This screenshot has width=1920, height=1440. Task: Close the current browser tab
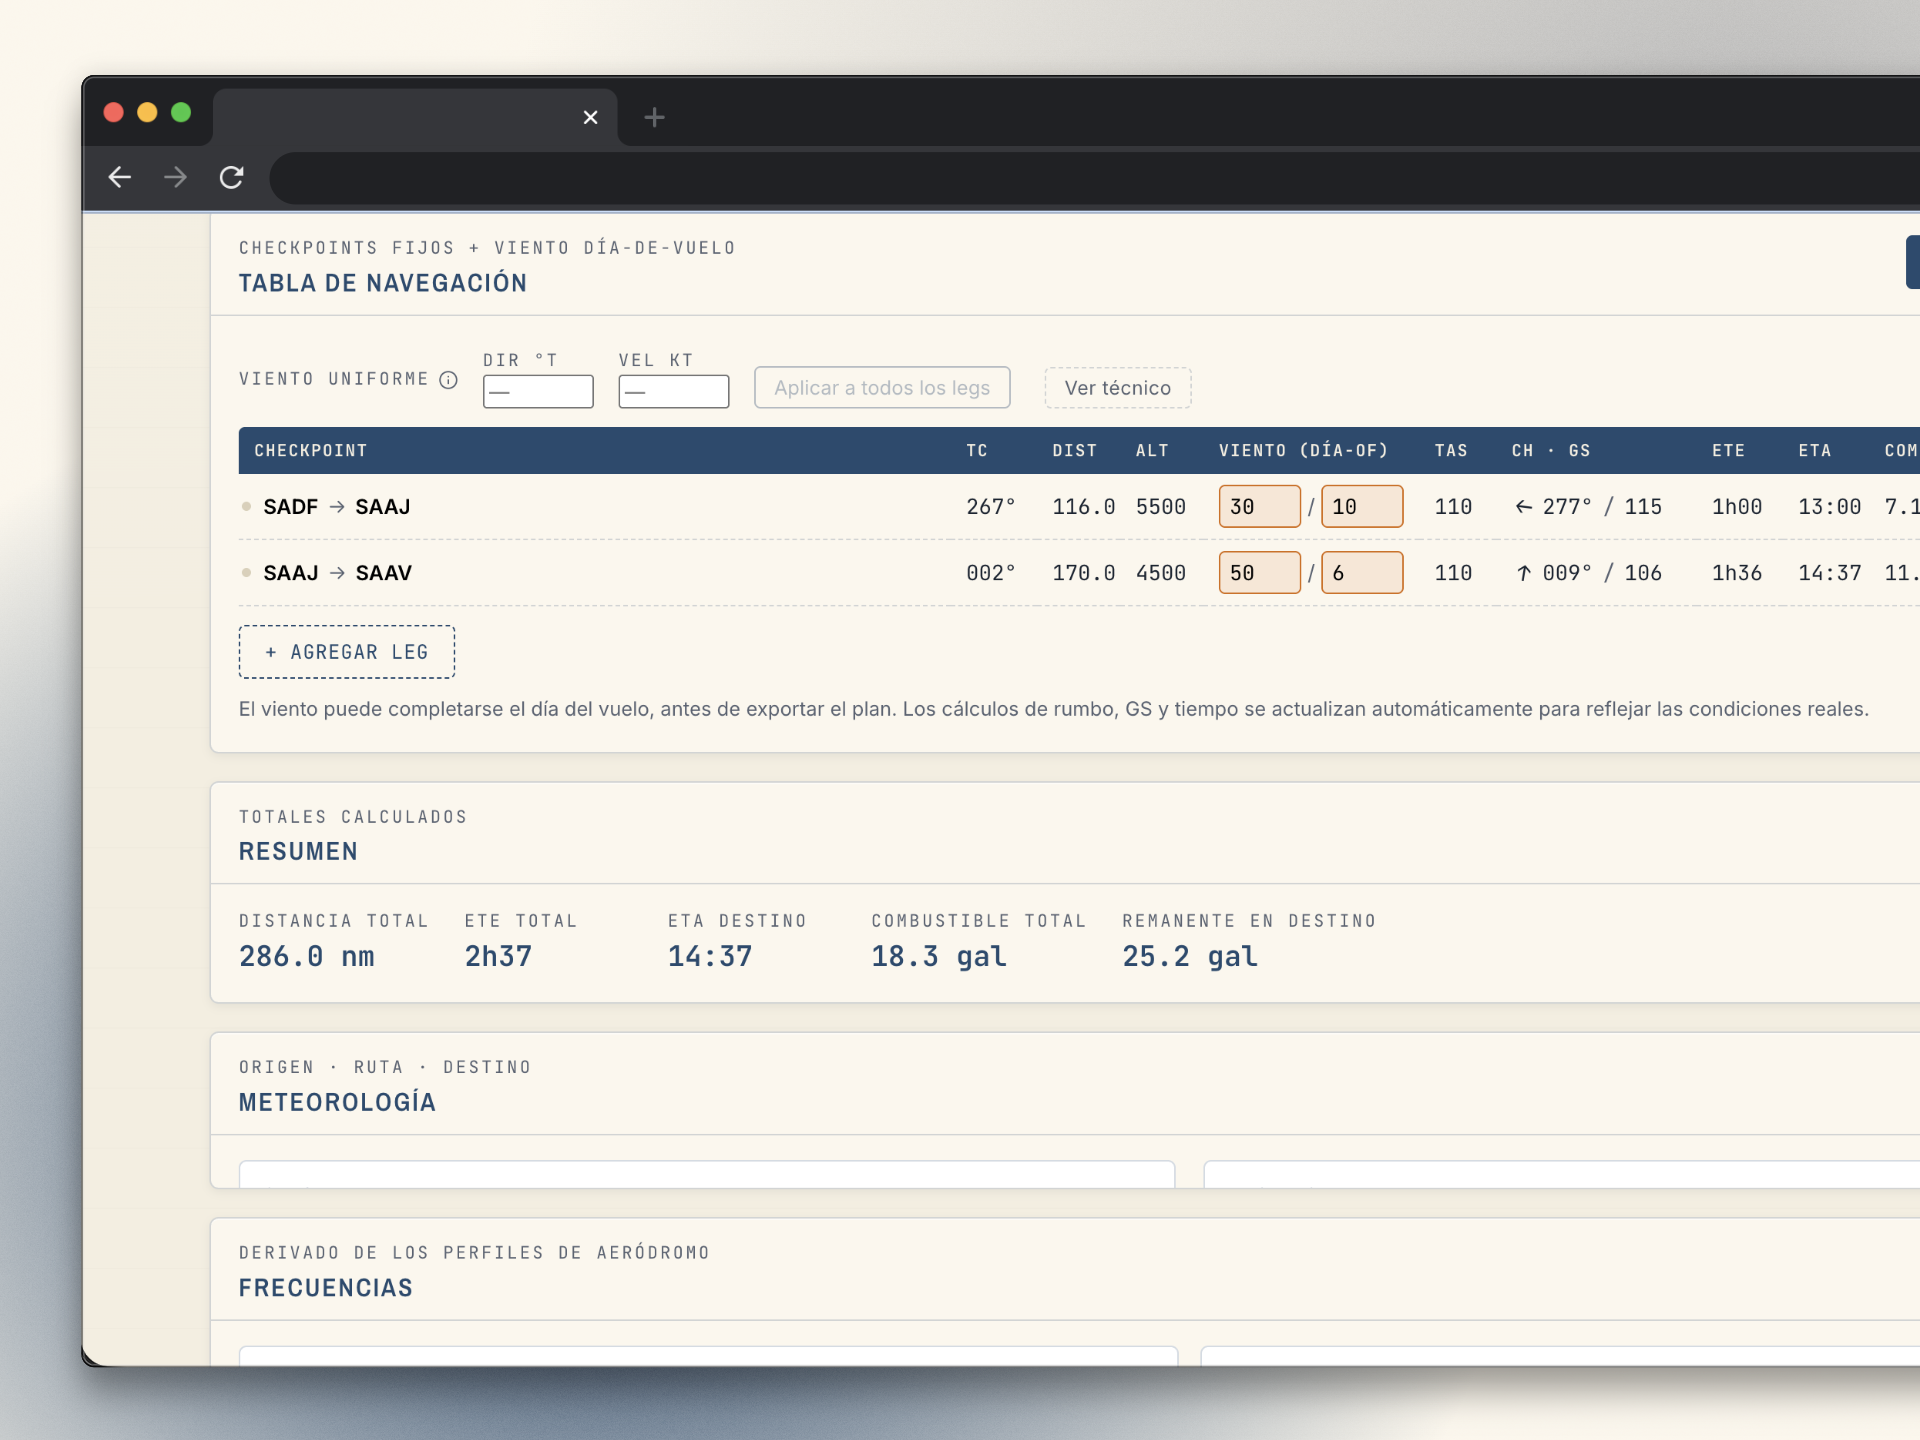(591, 117)
